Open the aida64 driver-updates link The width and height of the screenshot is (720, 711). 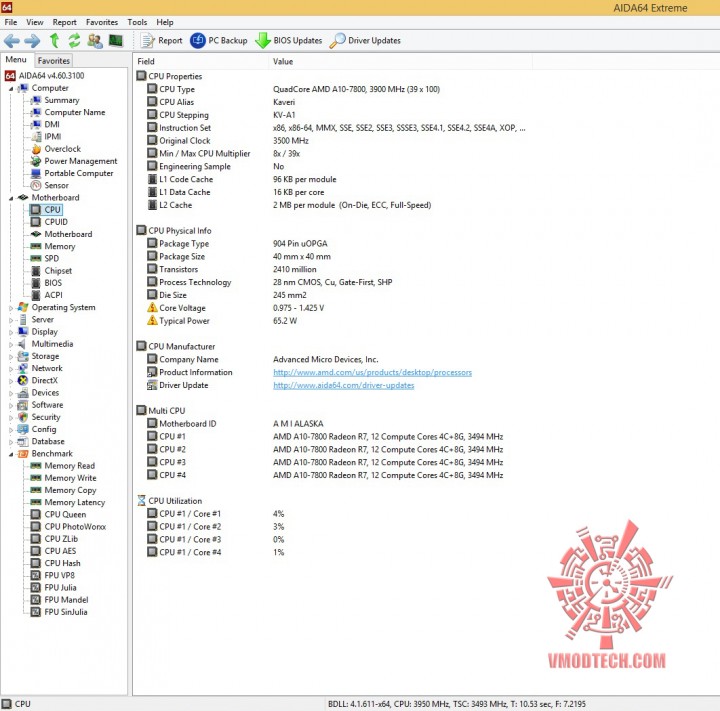[x=343, y=385]
